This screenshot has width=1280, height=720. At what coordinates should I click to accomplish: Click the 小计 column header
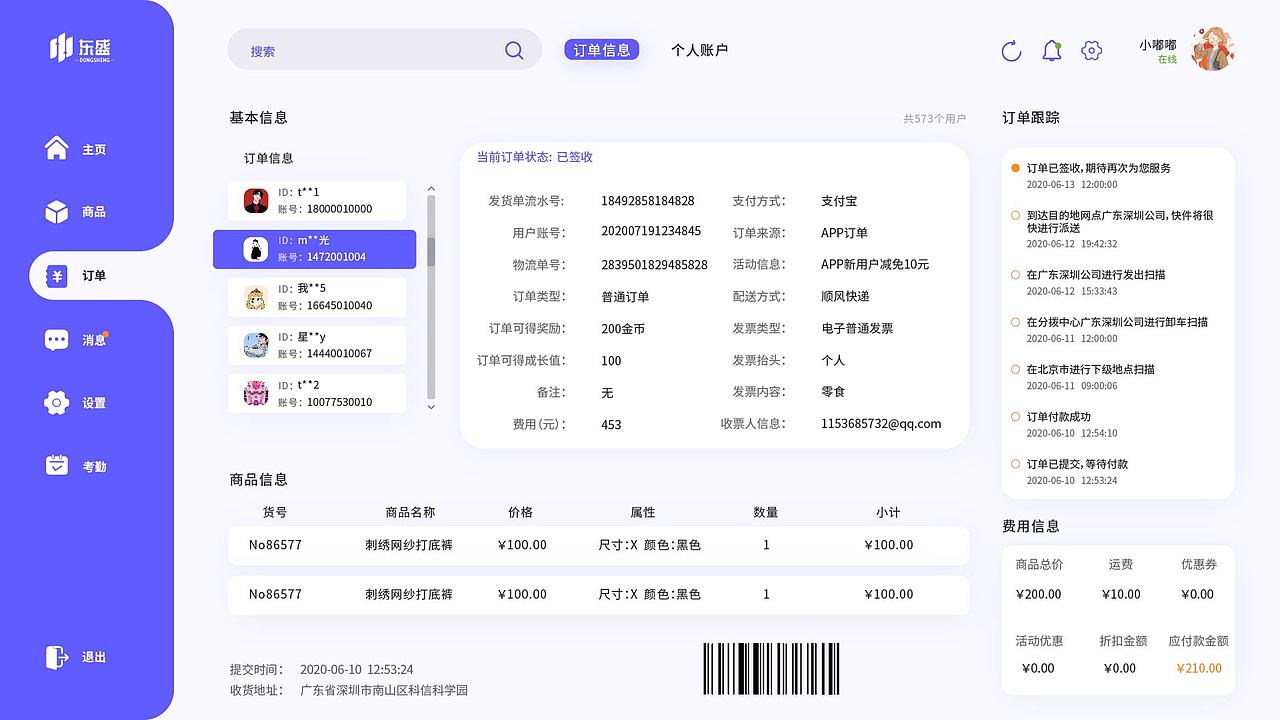click(x=888, y=512)
